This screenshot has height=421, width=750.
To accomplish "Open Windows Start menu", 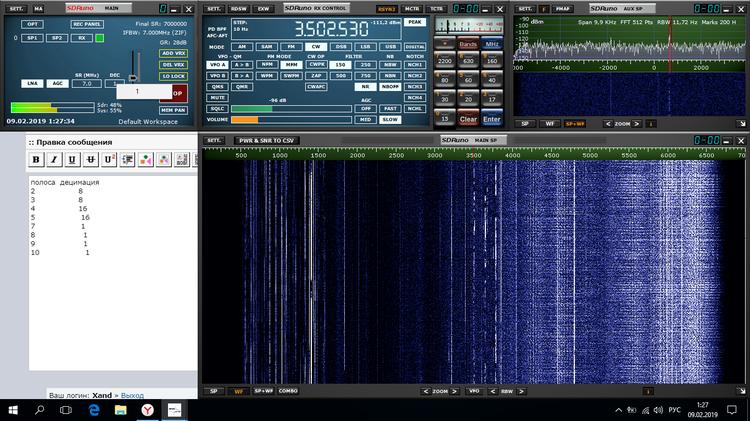I will coord(13,410).
